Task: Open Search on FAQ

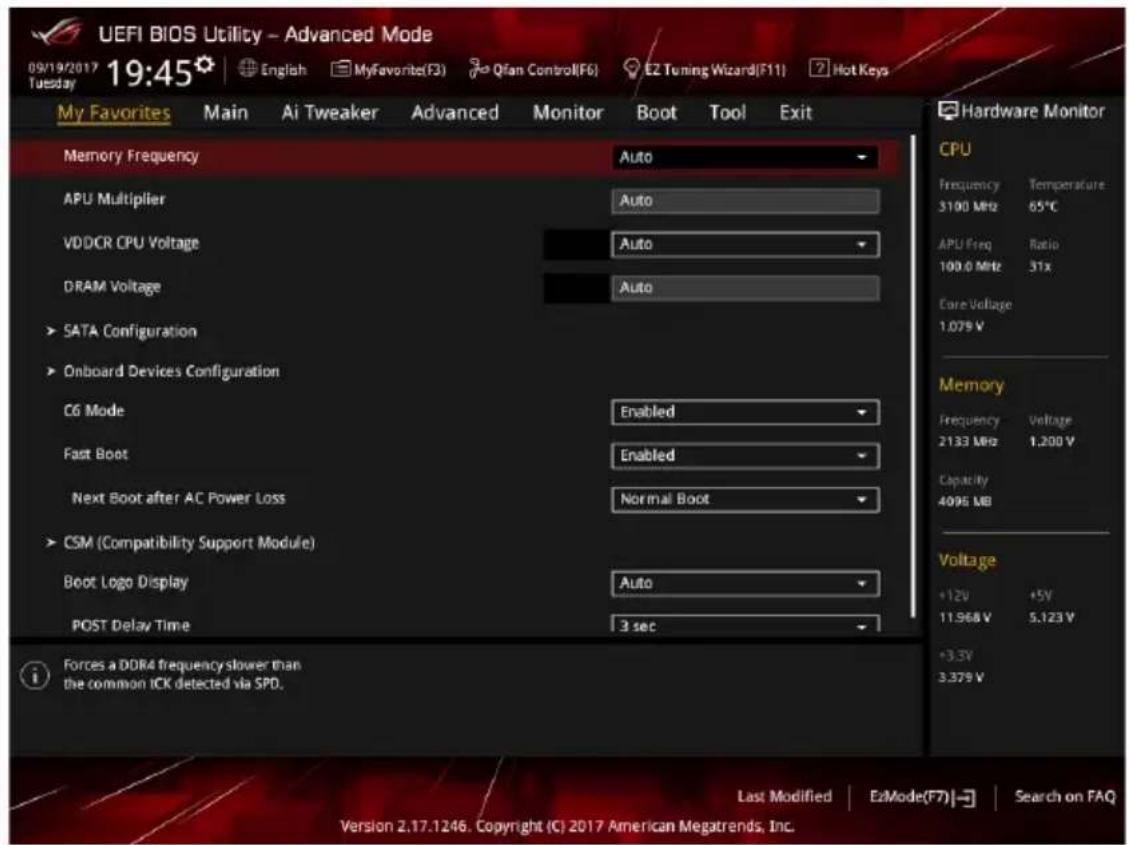Action: pos(1064,796)
